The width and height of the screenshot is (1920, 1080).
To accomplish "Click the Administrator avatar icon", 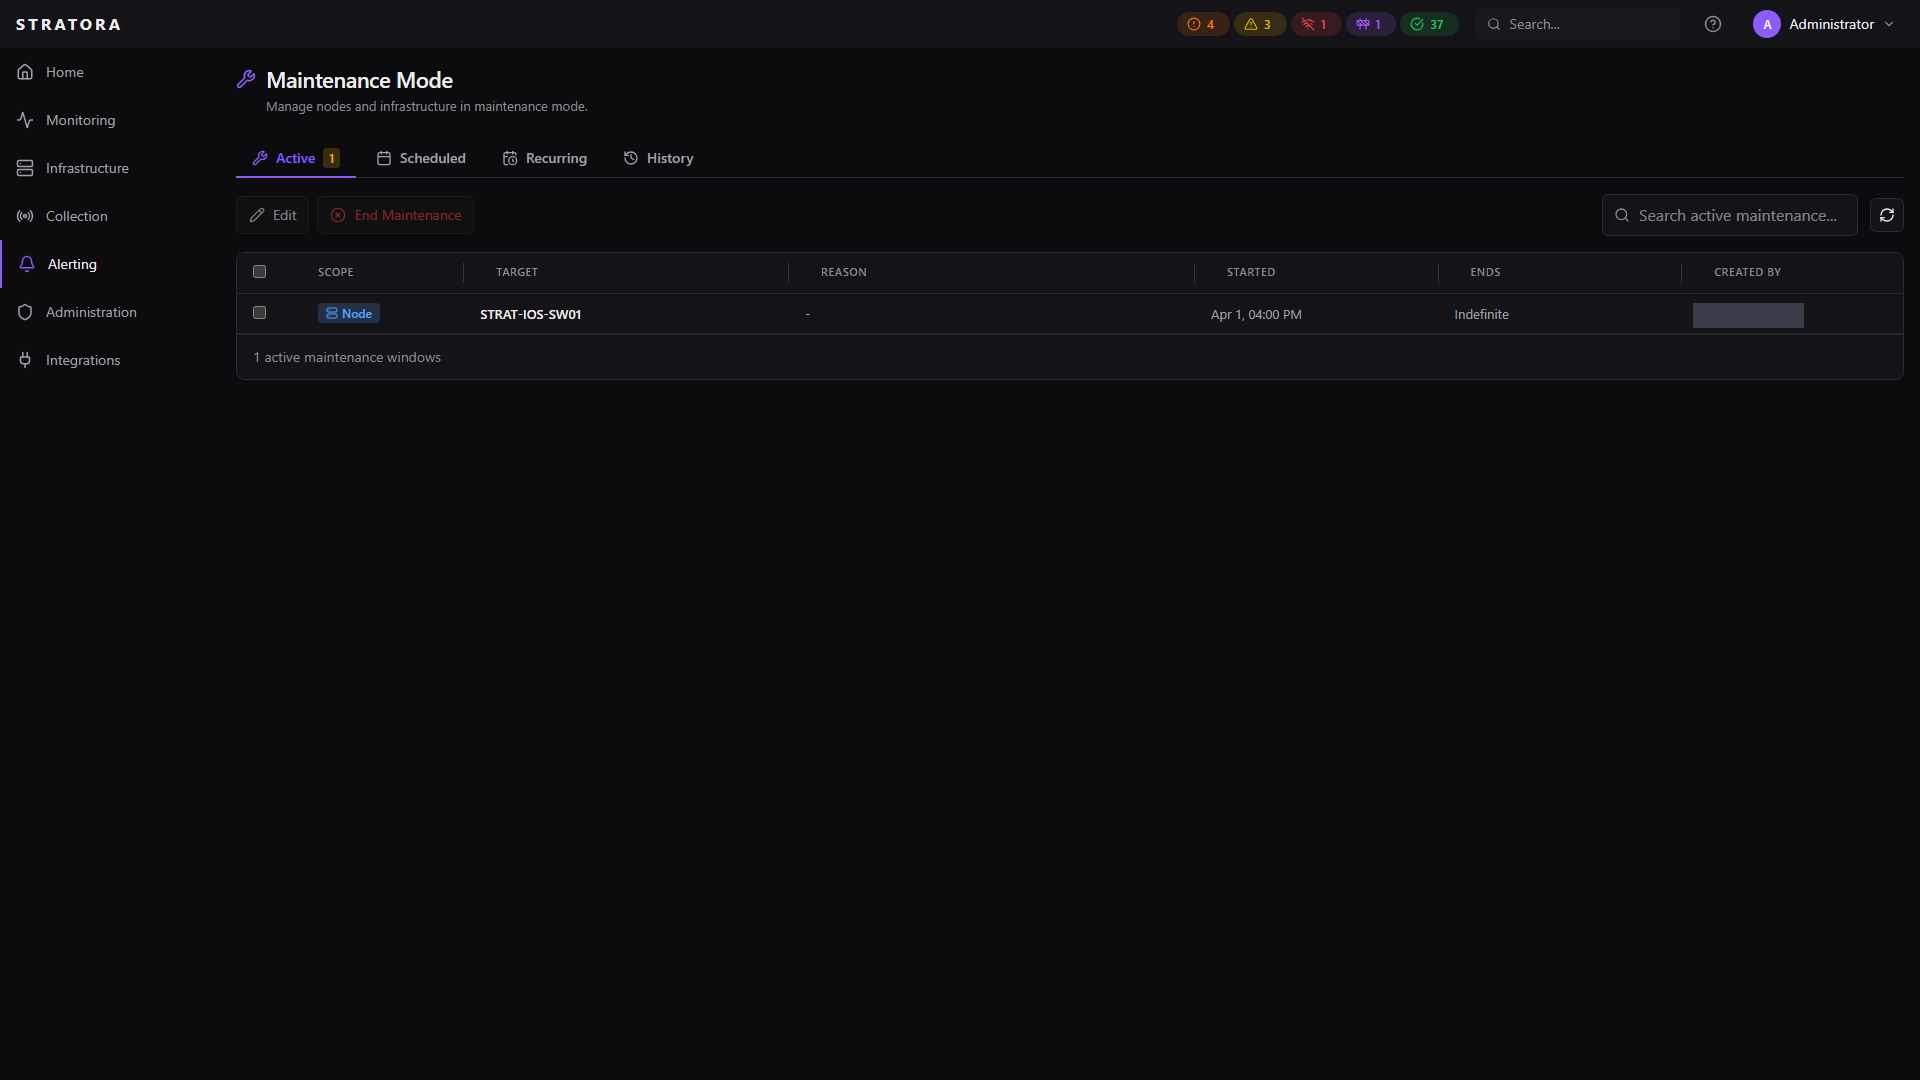I will [1767, 24].
